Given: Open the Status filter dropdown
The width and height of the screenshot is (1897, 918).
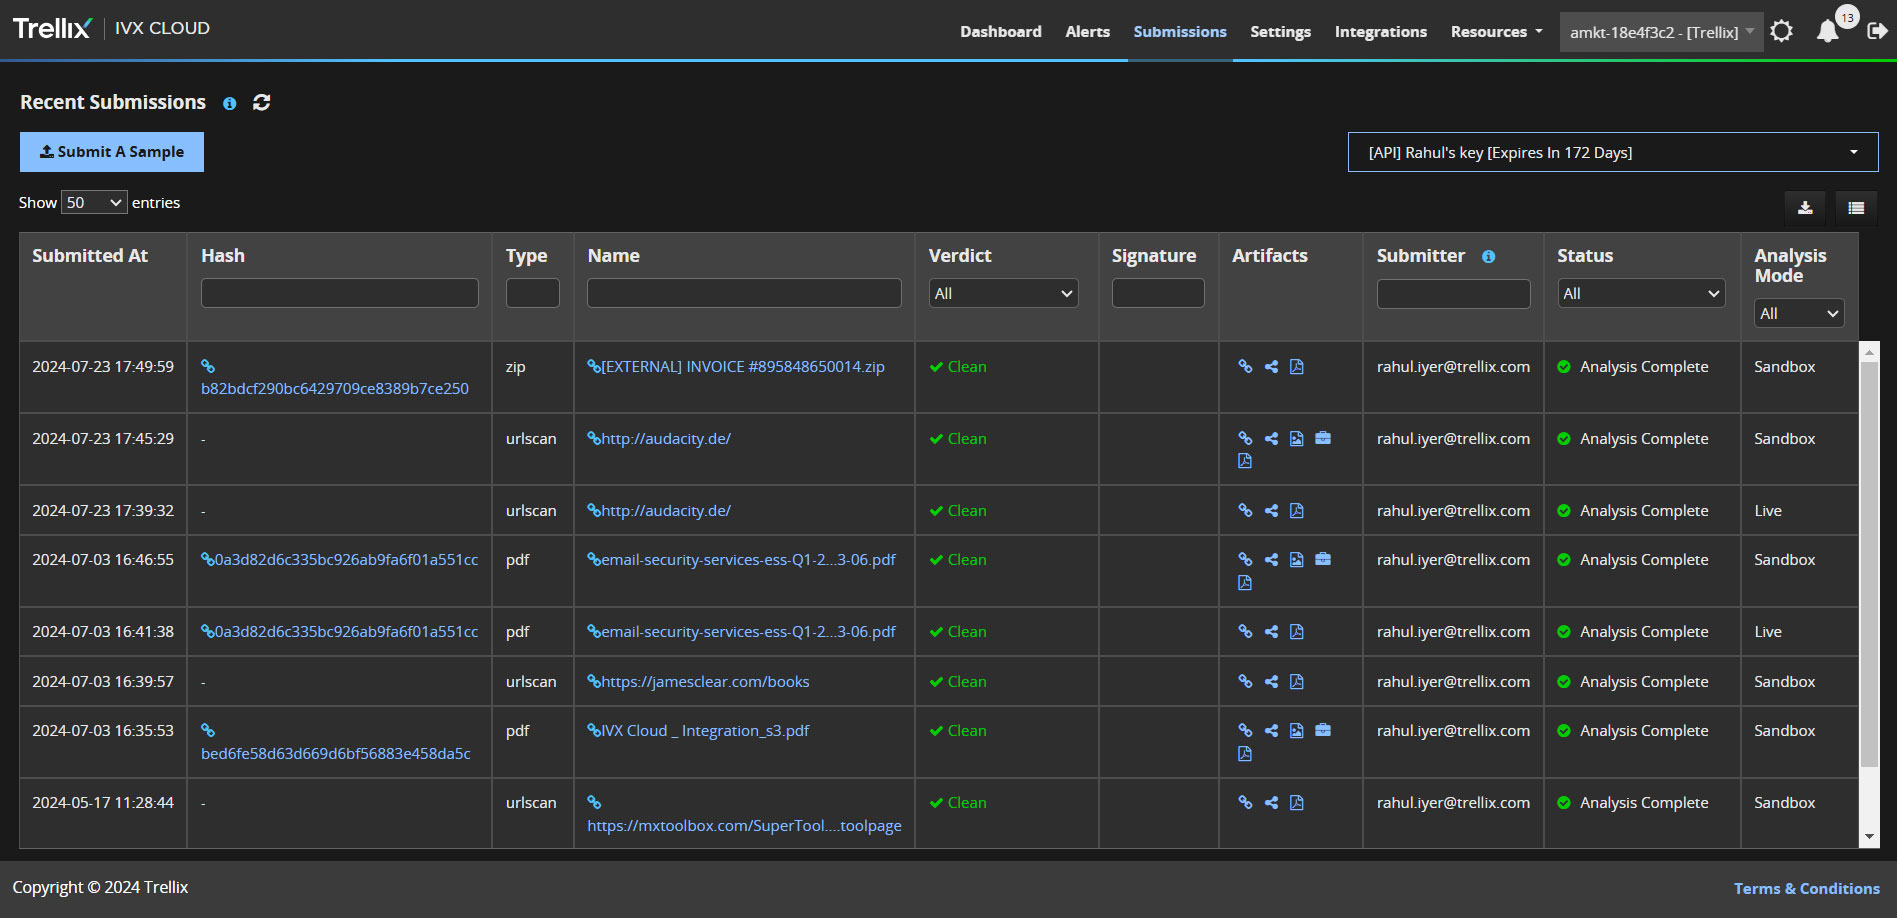Looking at the screenshot, I should tap(1641, 293).
